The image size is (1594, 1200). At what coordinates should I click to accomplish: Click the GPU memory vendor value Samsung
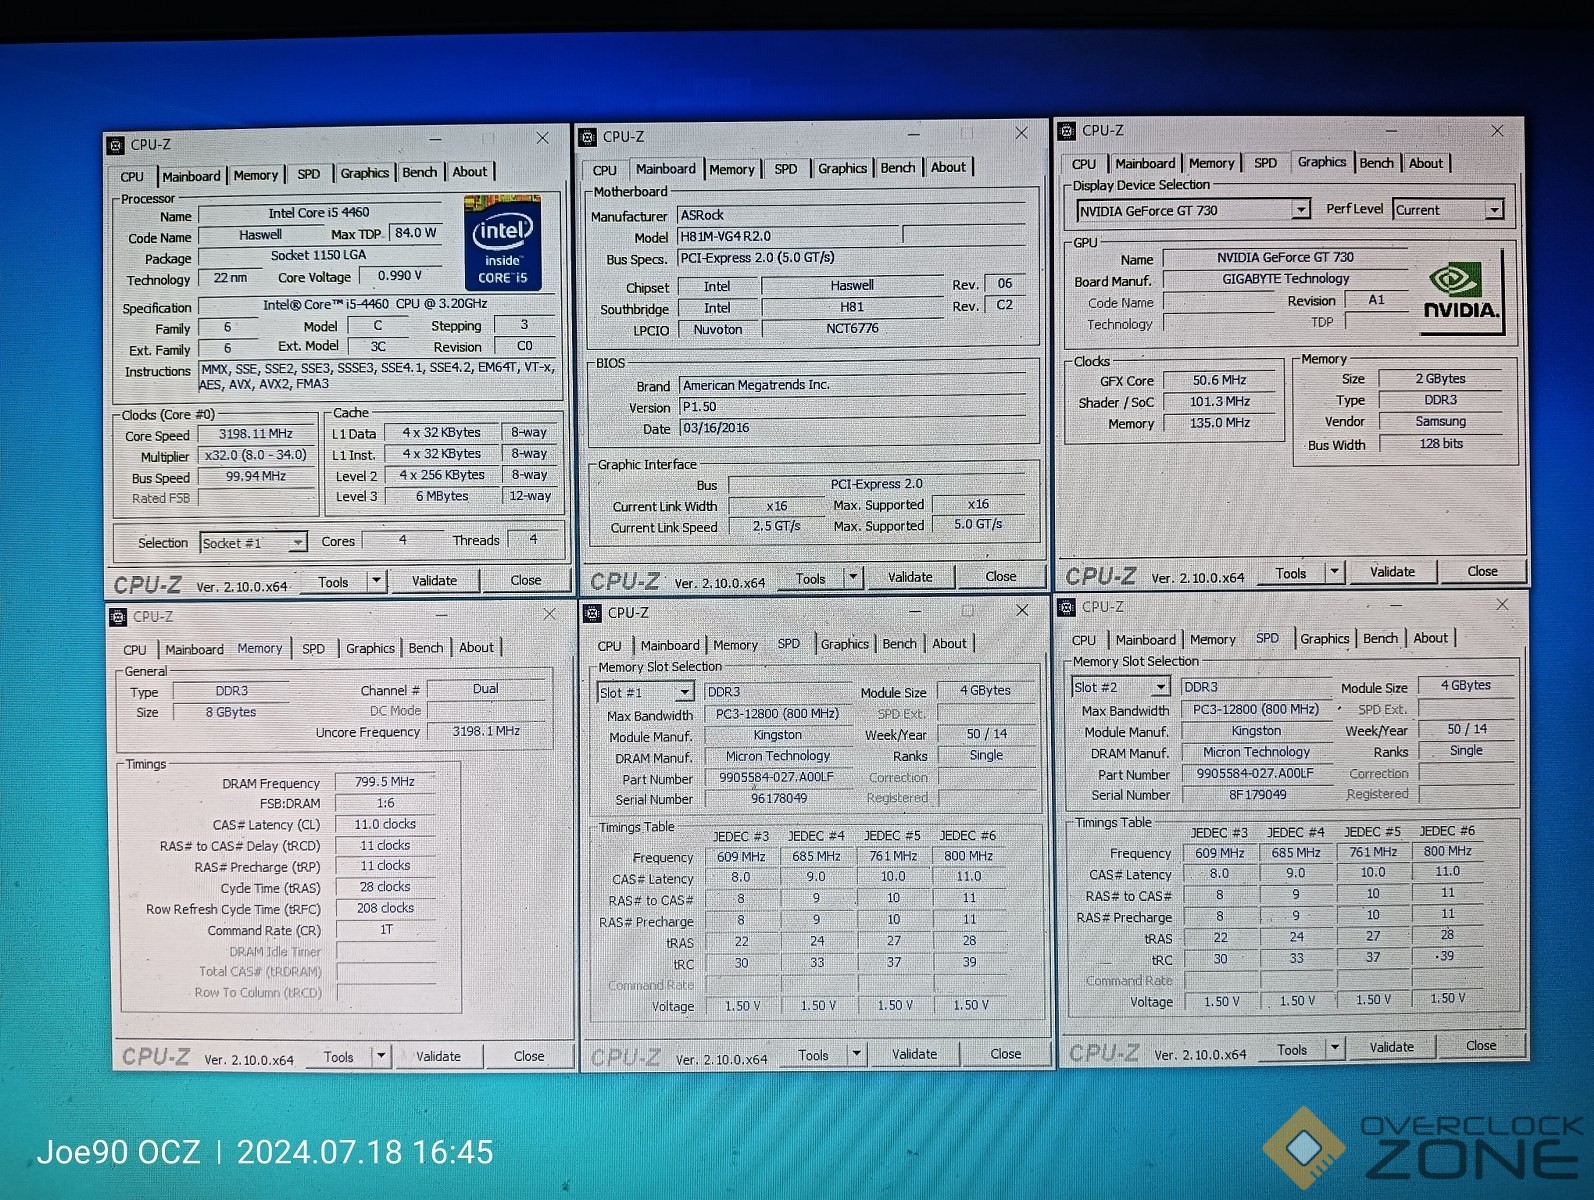pyautogui.click(x=1440, y=422)
